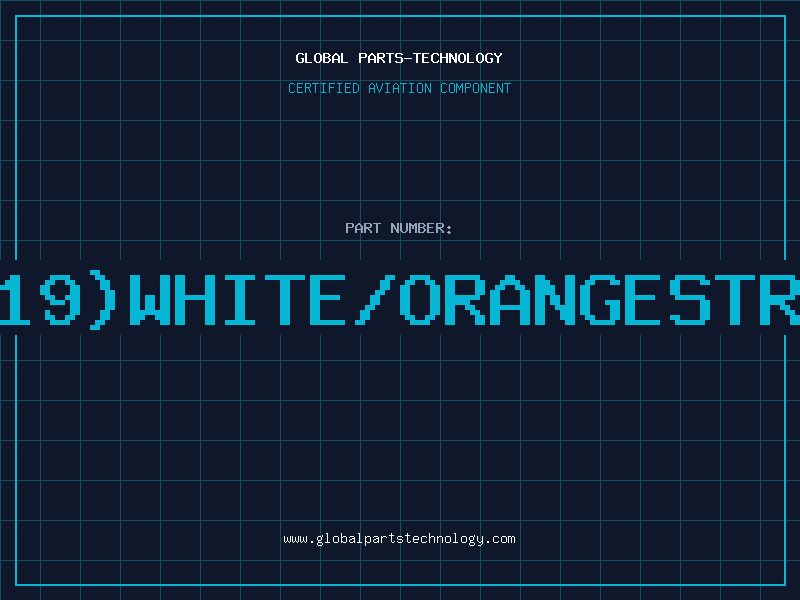
Task: Click the scrolling WHITE/ORANGESTR part number text
Action: (x=400, y=300)
